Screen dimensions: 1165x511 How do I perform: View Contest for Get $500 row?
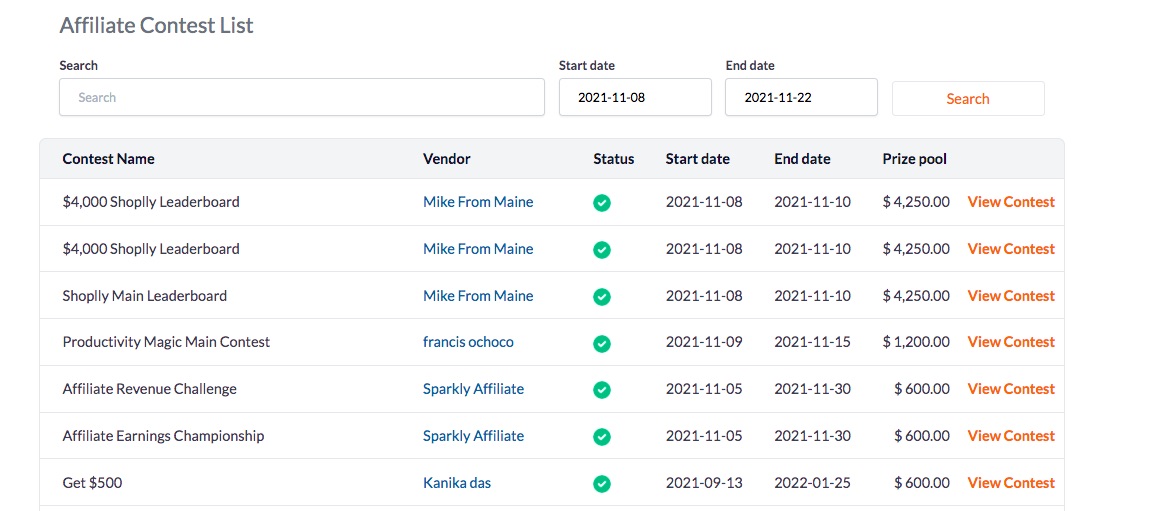[1011, 483]
